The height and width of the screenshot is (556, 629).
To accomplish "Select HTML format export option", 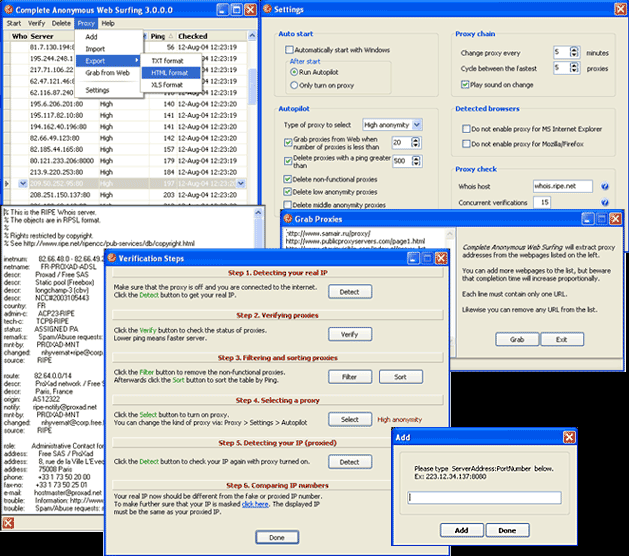I will [169, 73].
